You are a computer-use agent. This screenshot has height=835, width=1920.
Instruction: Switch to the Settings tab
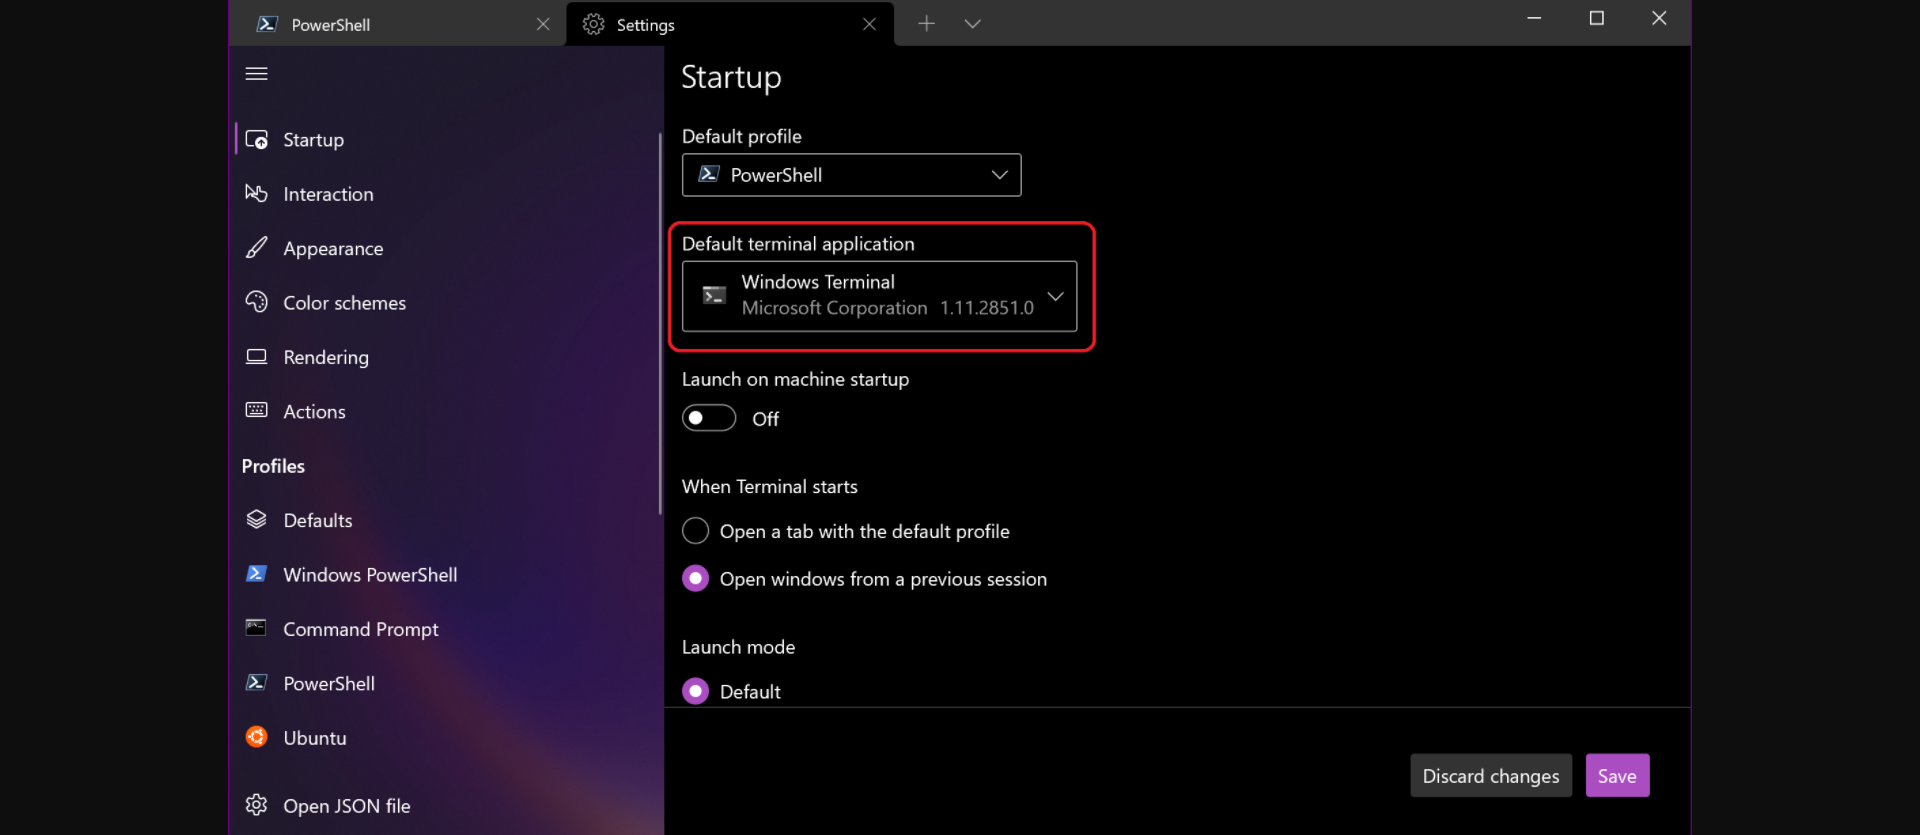point(730,24)
